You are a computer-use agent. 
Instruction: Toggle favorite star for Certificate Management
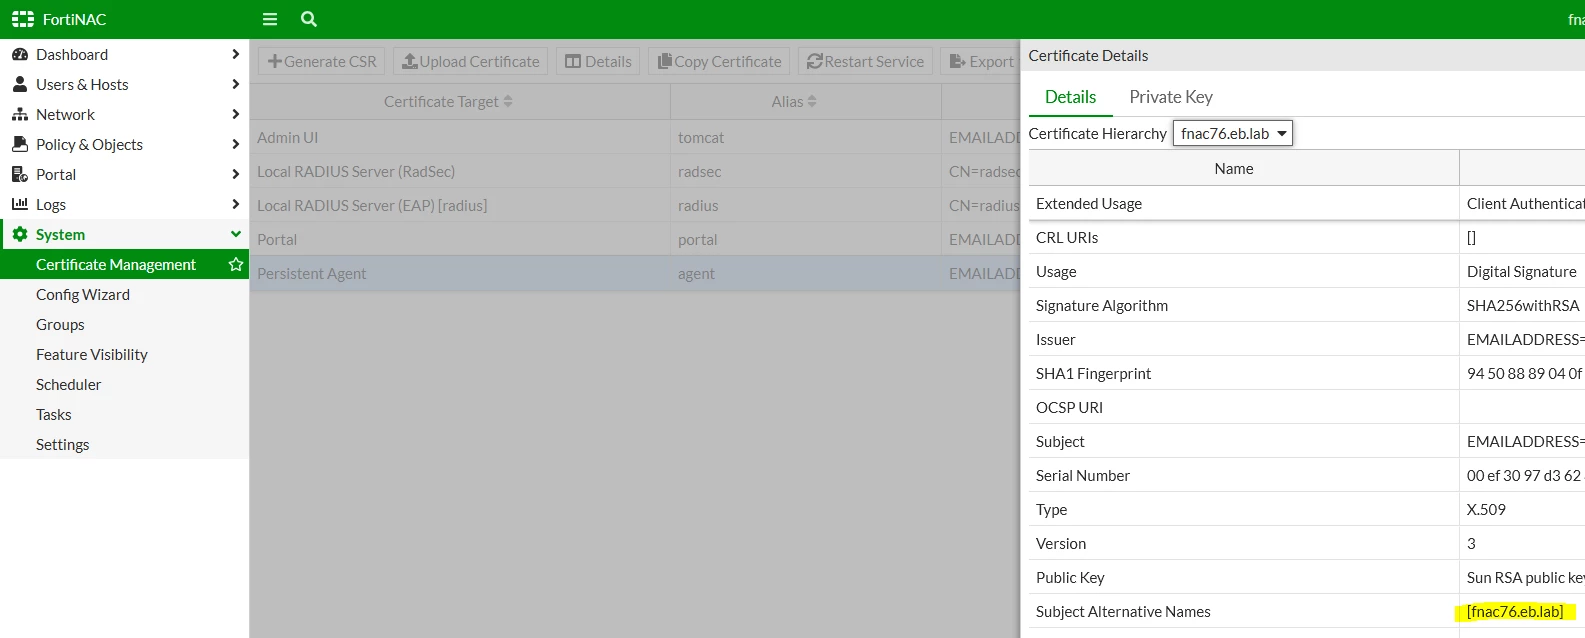(x=236, y=264)
